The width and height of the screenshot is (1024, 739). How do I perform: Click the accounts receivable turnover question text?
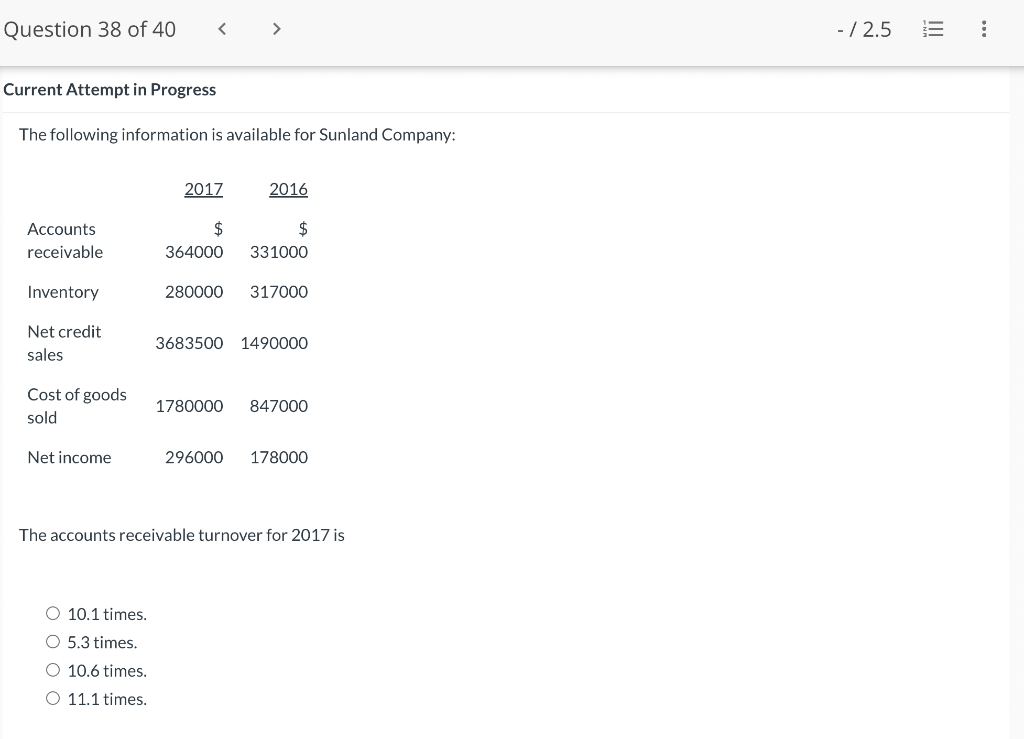click(x=182, y=535)
